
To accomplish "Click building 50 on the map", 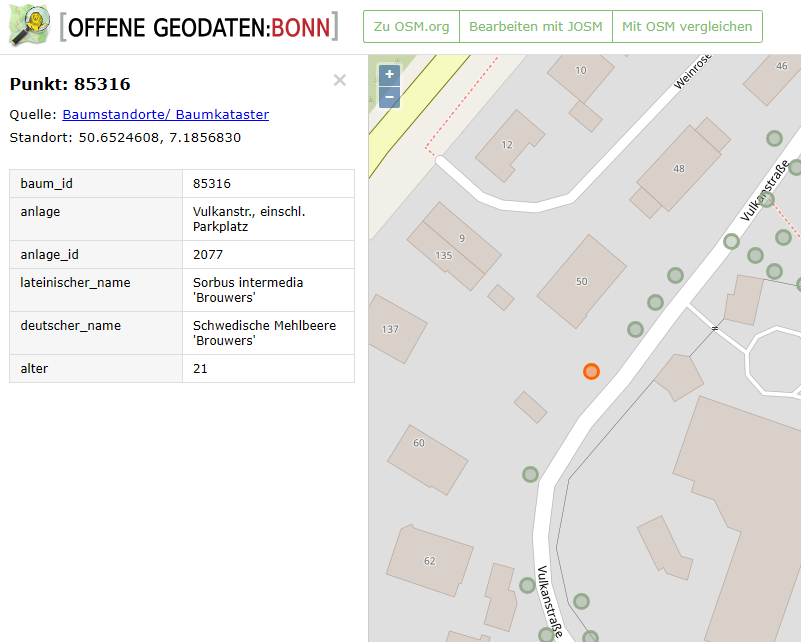I will [x=581, y=282].
